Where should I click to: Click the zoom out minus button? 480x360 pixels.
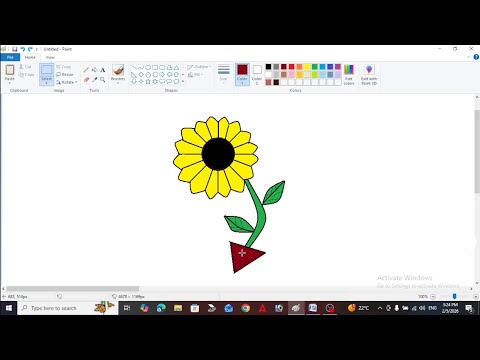pyautogui.click(x=433, y=296)
